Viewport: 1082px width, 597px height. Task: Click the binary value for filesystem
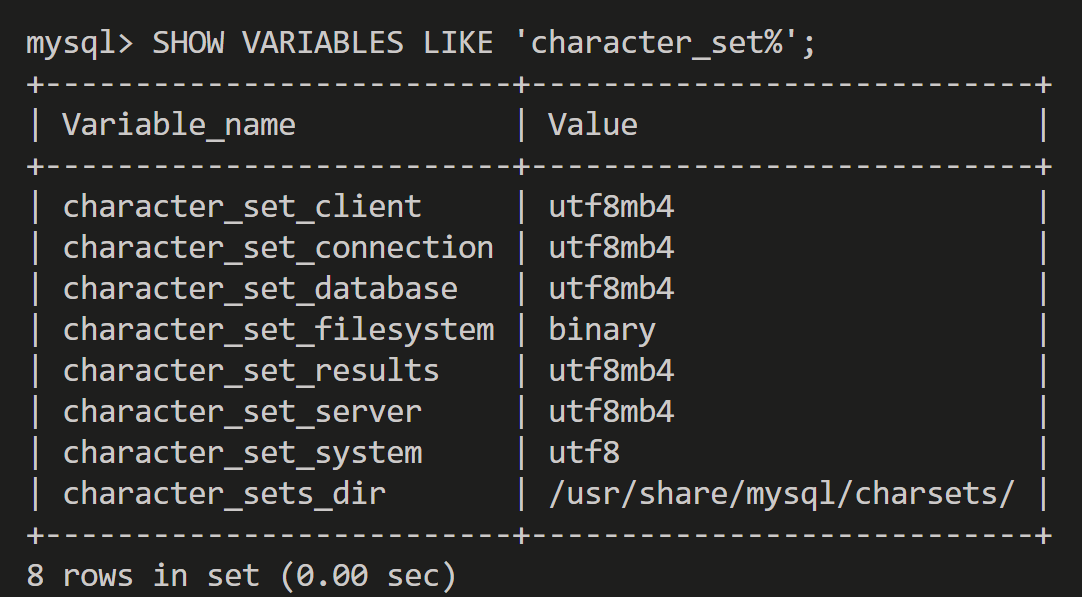click(602, 330)
